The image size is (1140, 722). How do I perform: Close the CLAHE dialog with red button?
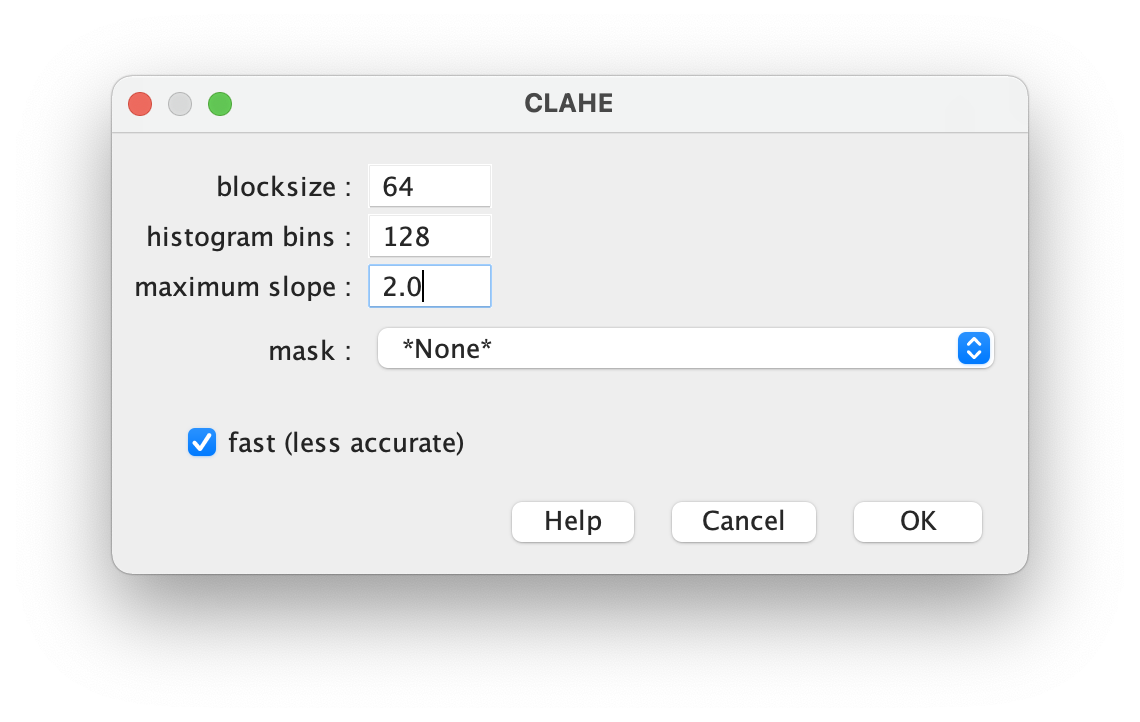[140, 104]
